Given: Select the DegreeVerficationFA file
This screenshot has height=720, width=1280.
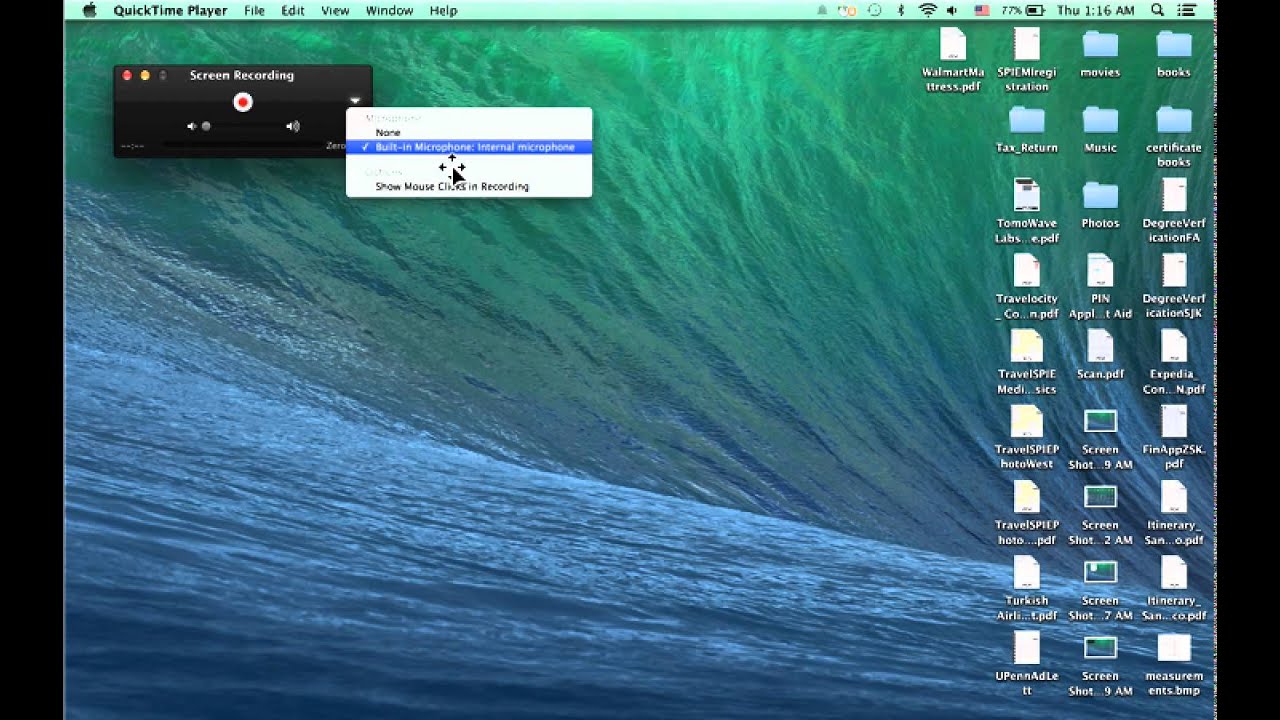Looking at the screenshot, I should tap(1174, 211).
